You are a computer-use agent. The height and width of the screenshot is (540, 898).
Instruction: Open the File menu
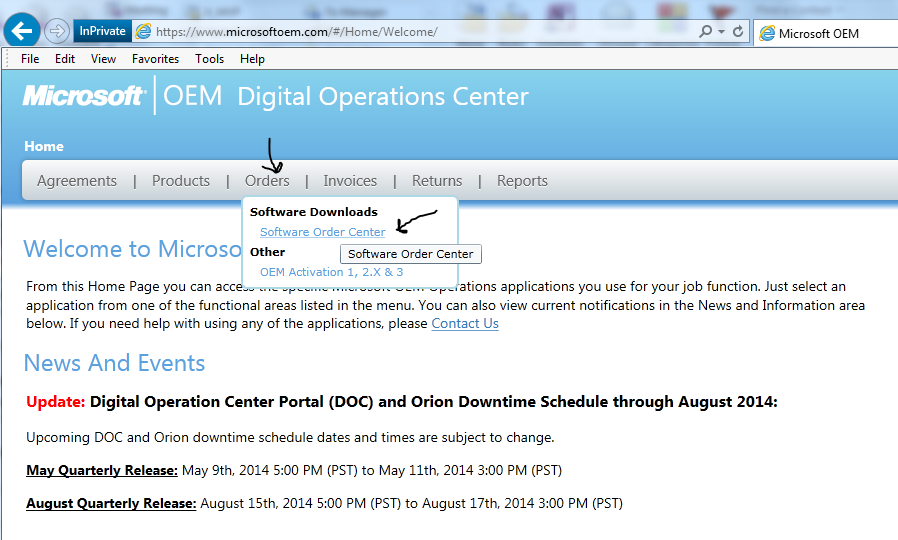click(30, 59)
